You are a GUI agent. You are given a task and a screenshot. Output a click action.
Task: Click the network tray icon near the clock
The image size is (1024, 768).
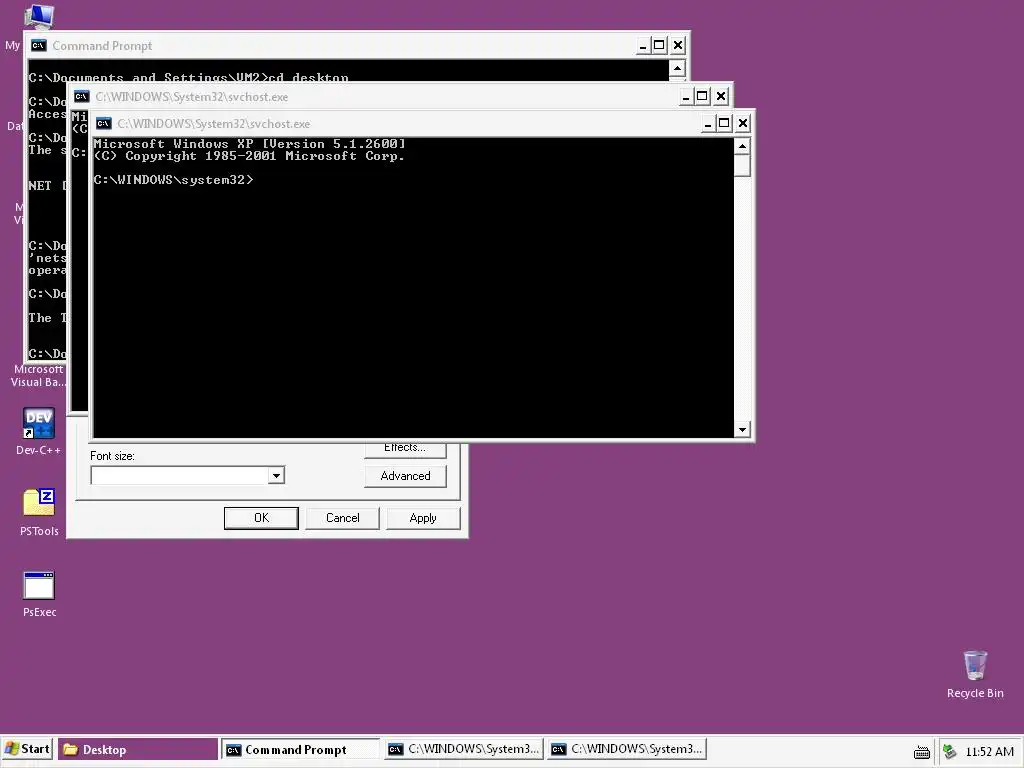pos(950,752)
